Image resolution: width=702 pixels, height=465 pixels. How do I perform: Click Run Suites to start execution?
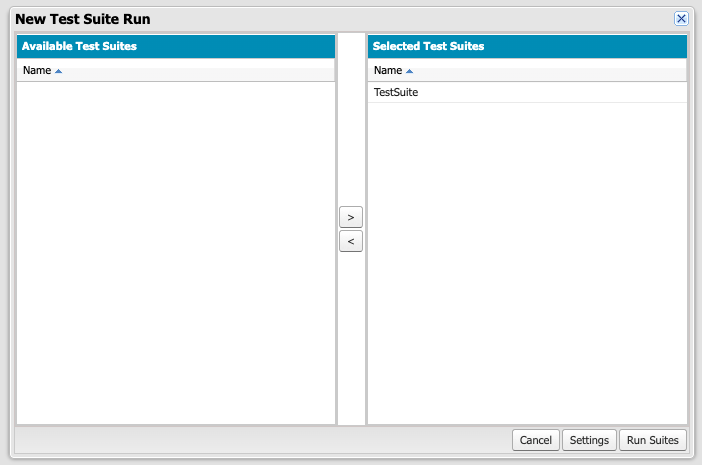[x=652, y=440]
